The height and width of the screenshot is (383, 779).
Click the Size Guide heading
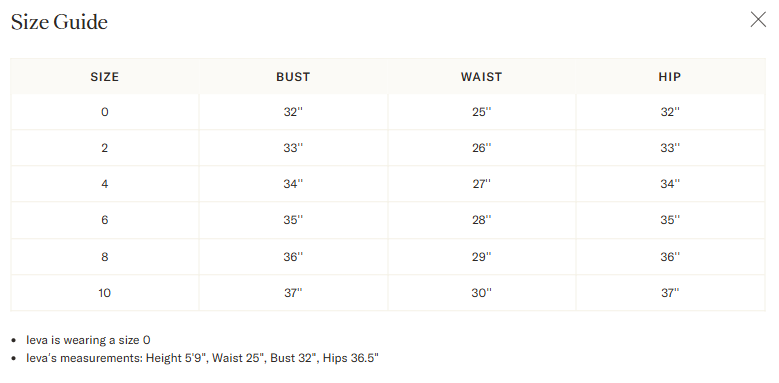coord(59,22)
